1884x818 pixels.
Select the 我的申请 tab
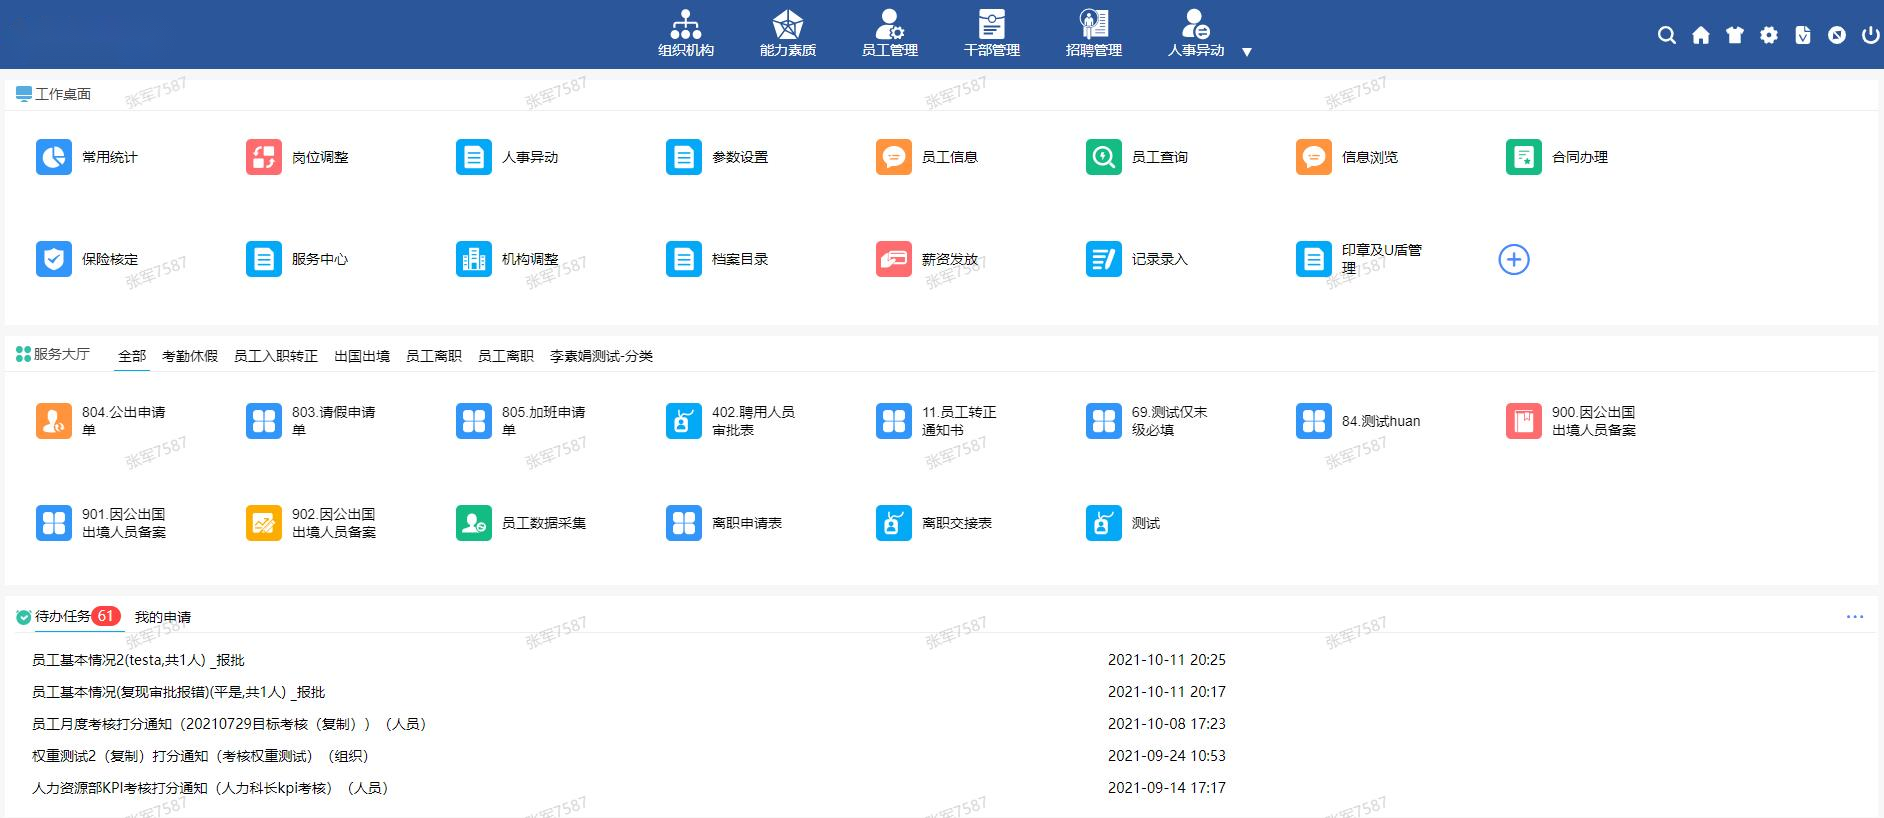162,617
